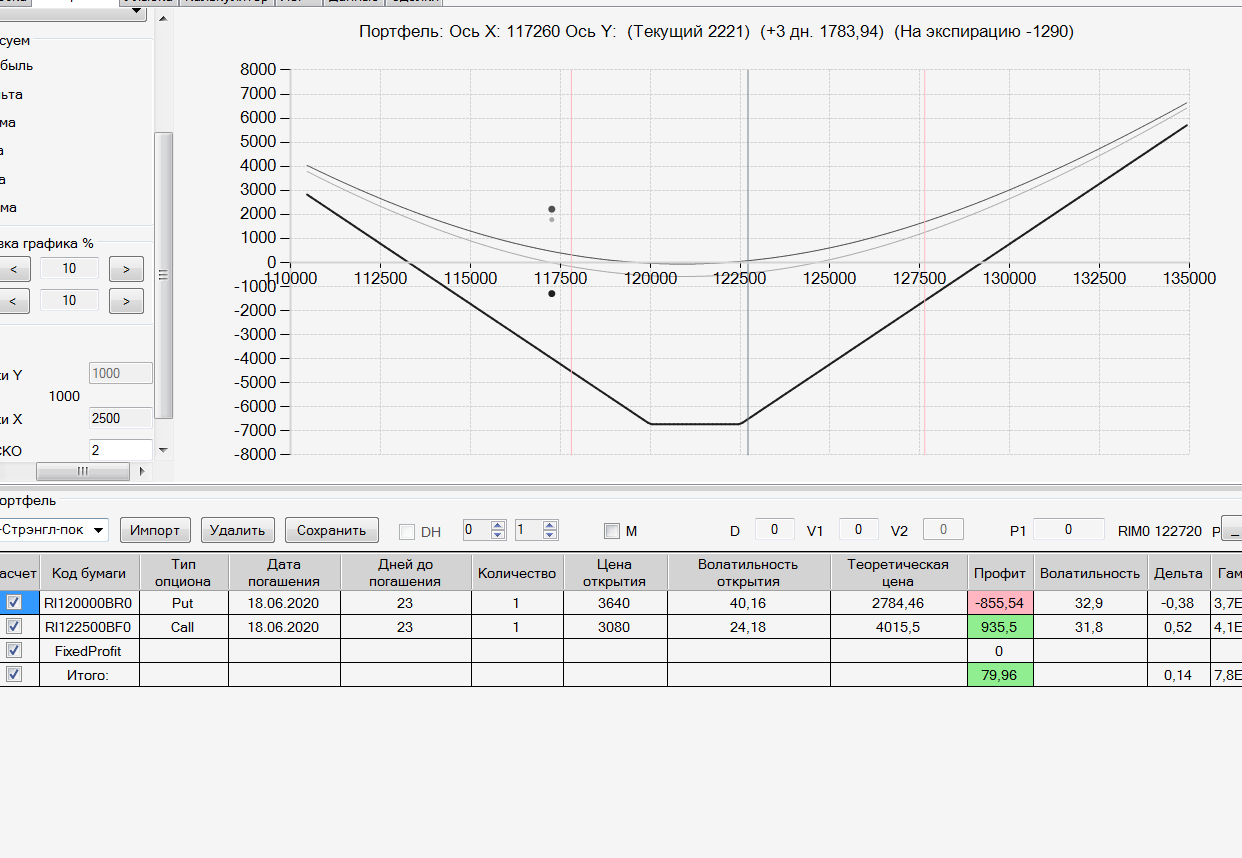Click the lower > chart adjustment button
The height and width of the screenshot is (858, 1242).
[126, 301]
